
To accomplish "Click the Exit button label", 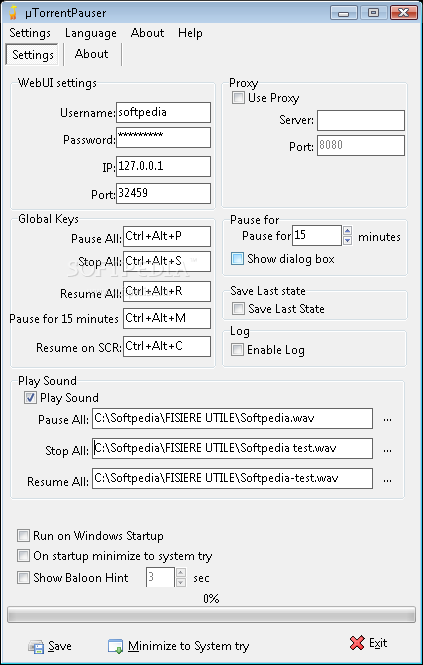I will (378, 643).
